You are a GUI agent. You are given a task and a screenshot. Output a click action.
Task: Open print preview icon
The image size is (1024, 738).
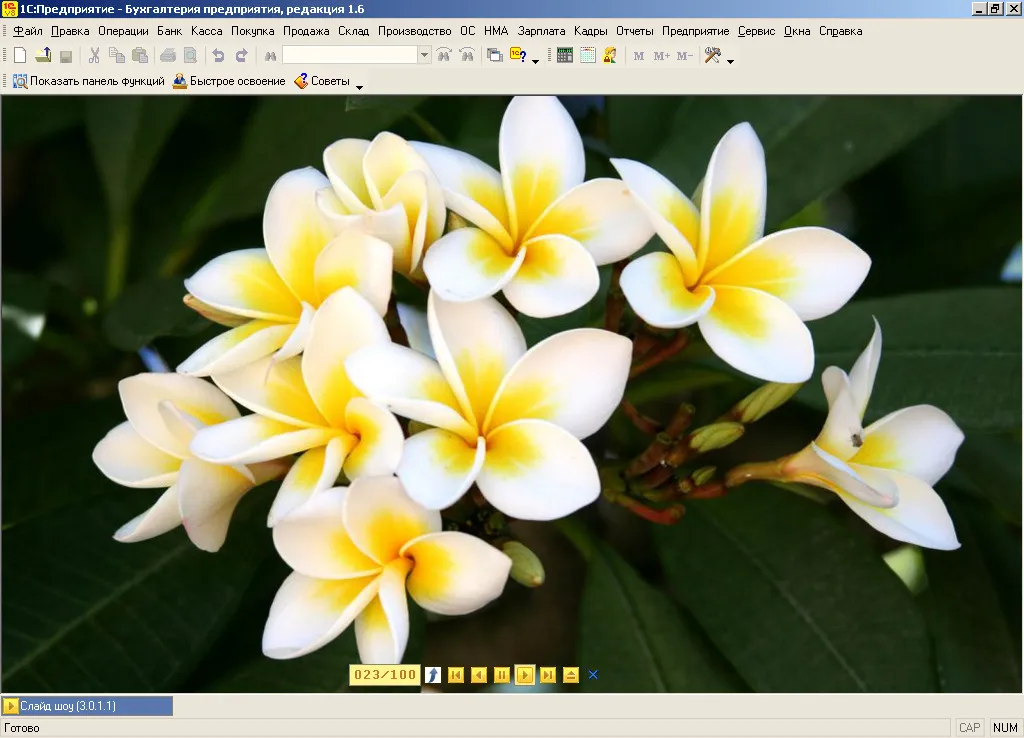[190, 56]
